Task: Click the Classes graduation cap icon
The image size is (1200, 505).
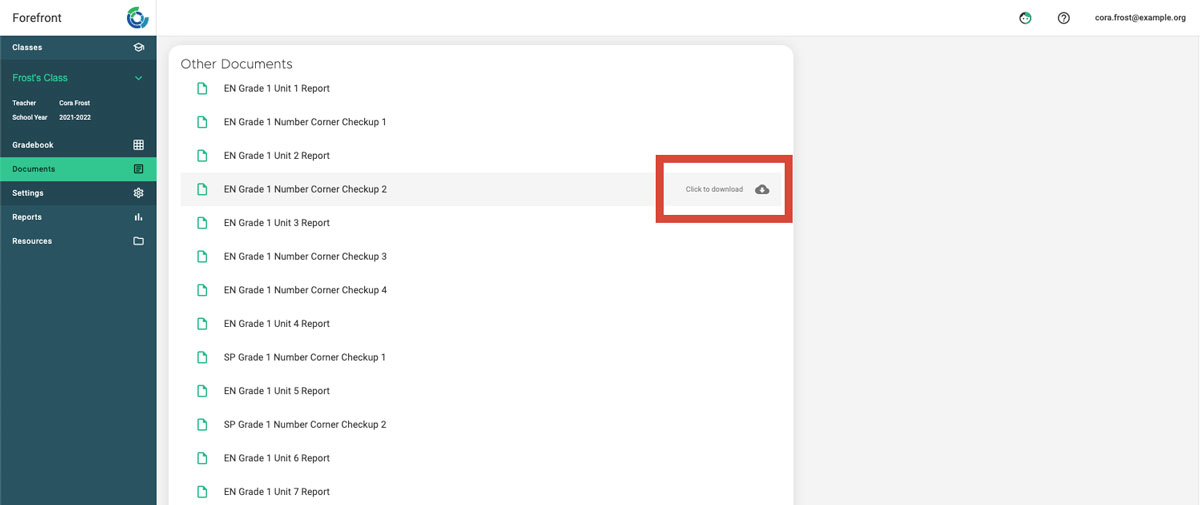Action: 138,47
